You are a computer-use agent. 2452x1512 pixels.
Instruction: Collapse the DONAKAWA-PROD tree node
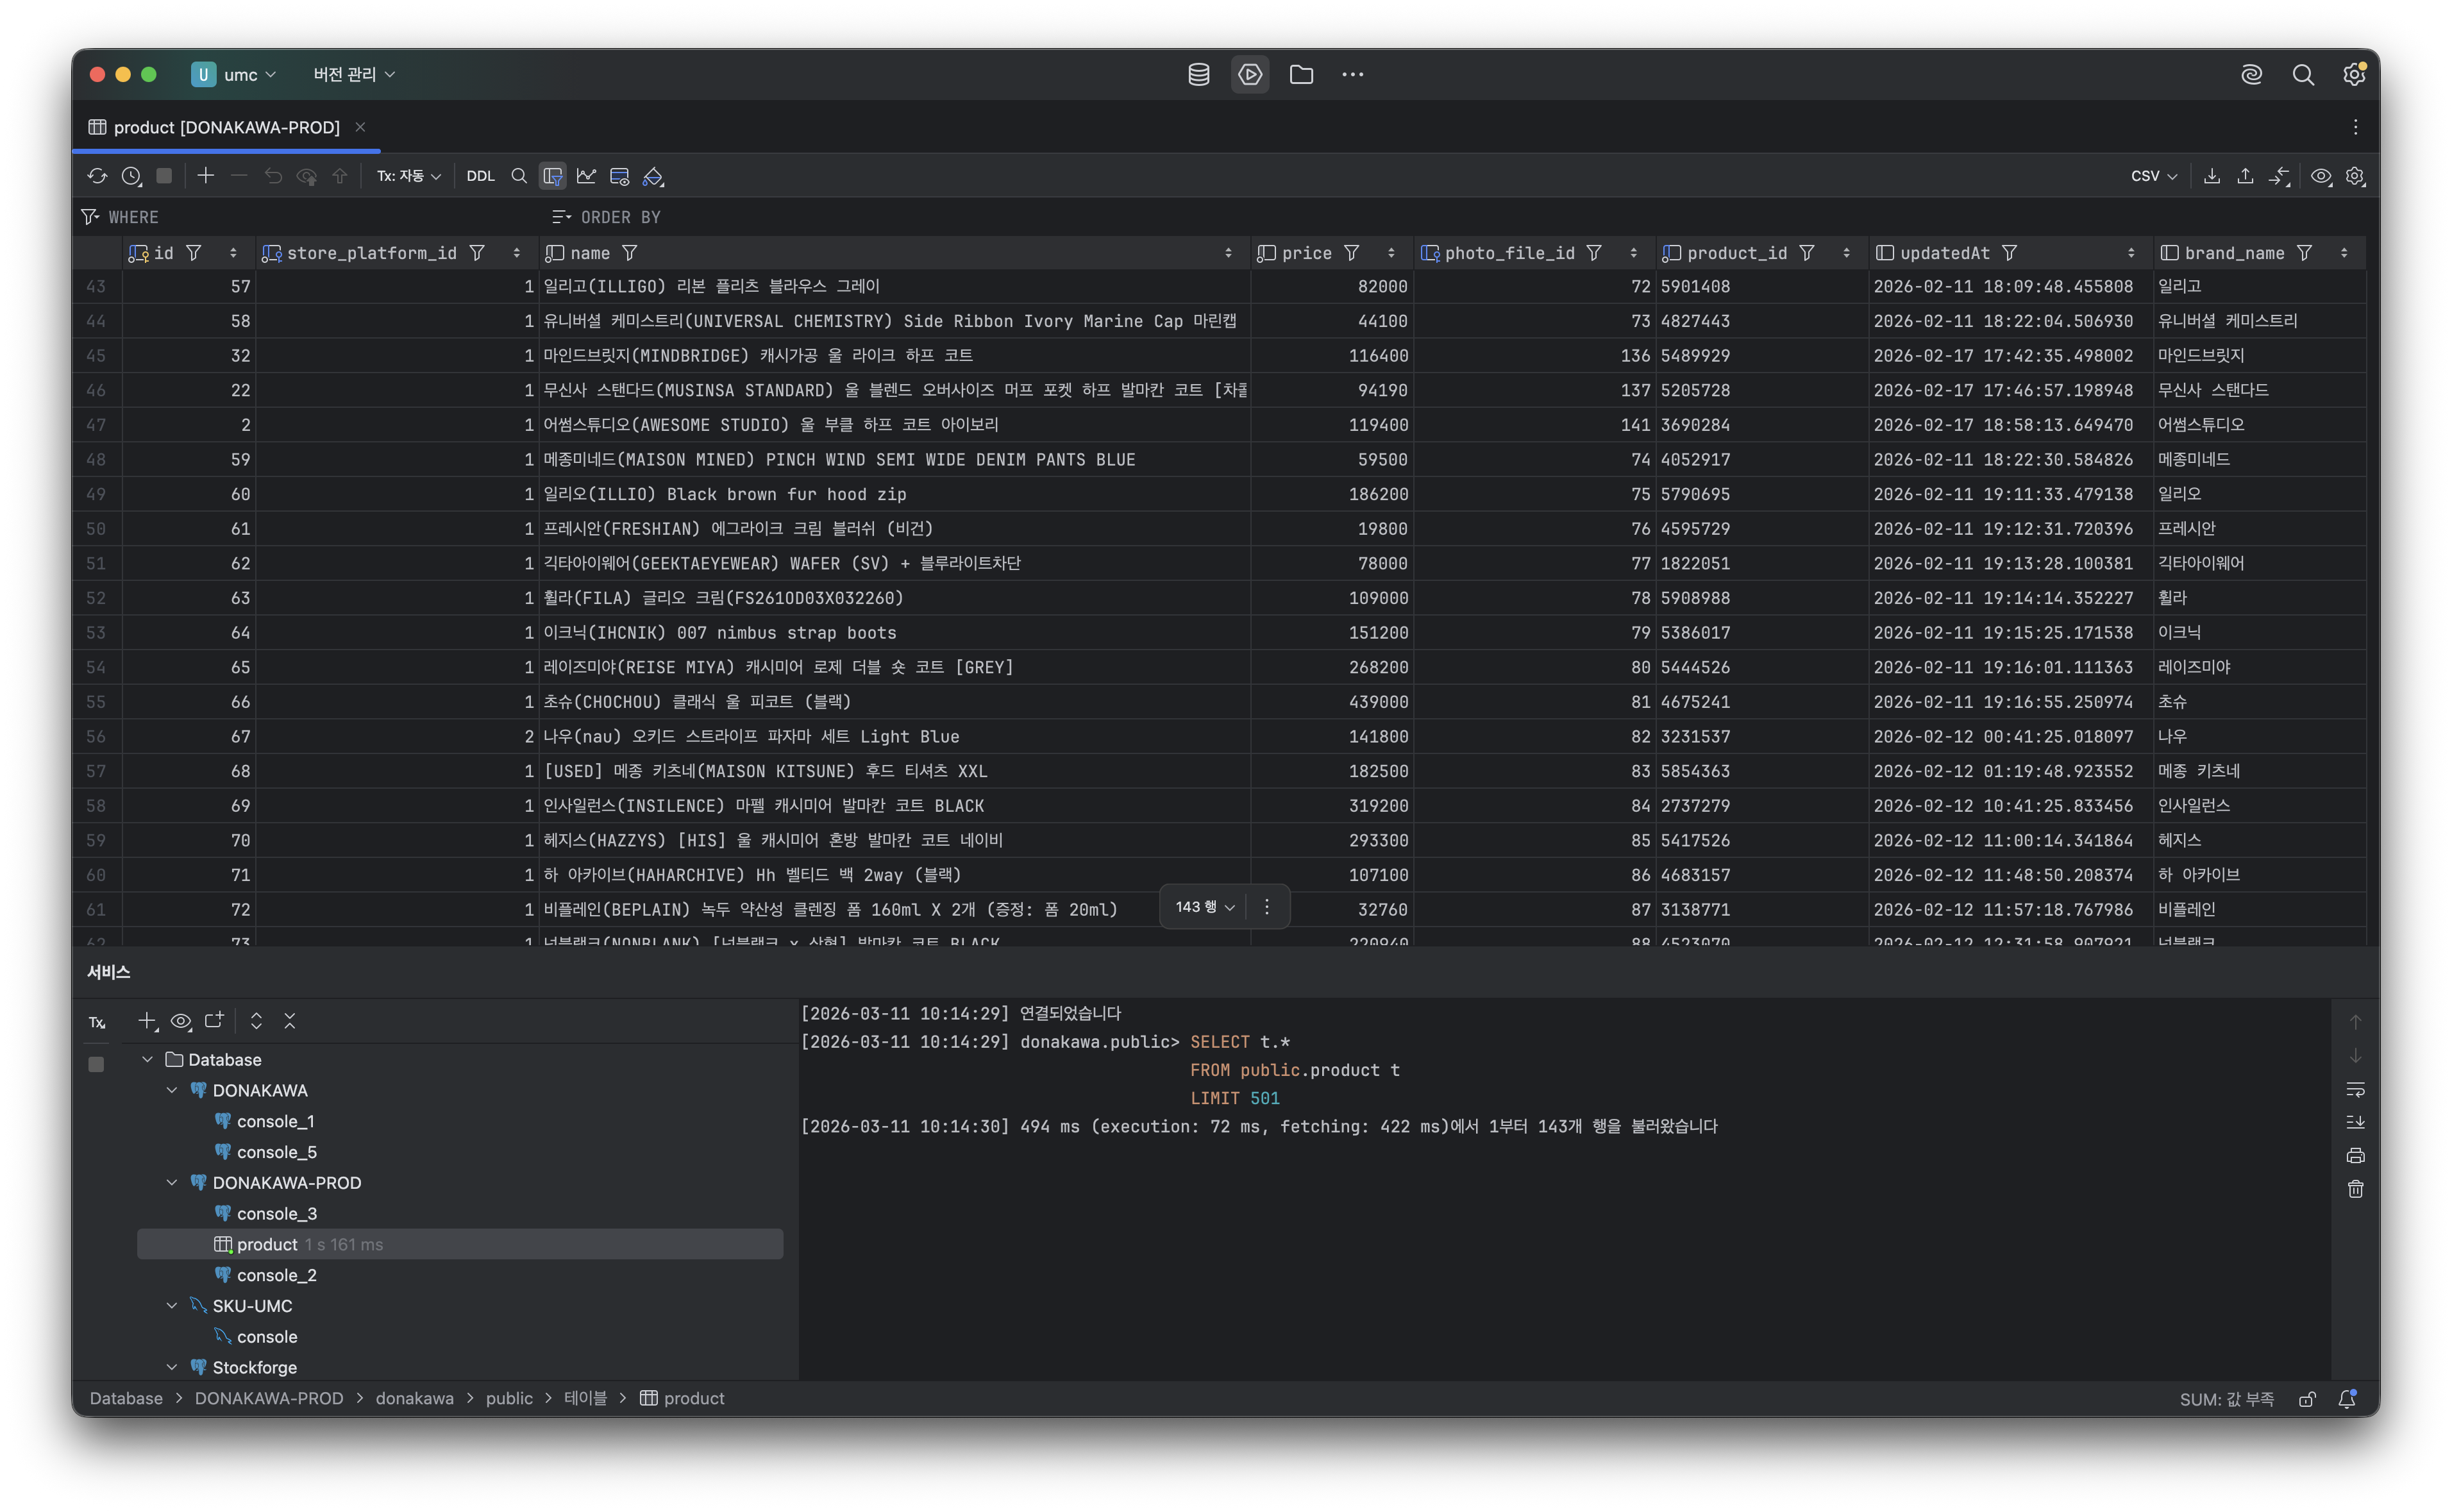[x=171, y=1182]
